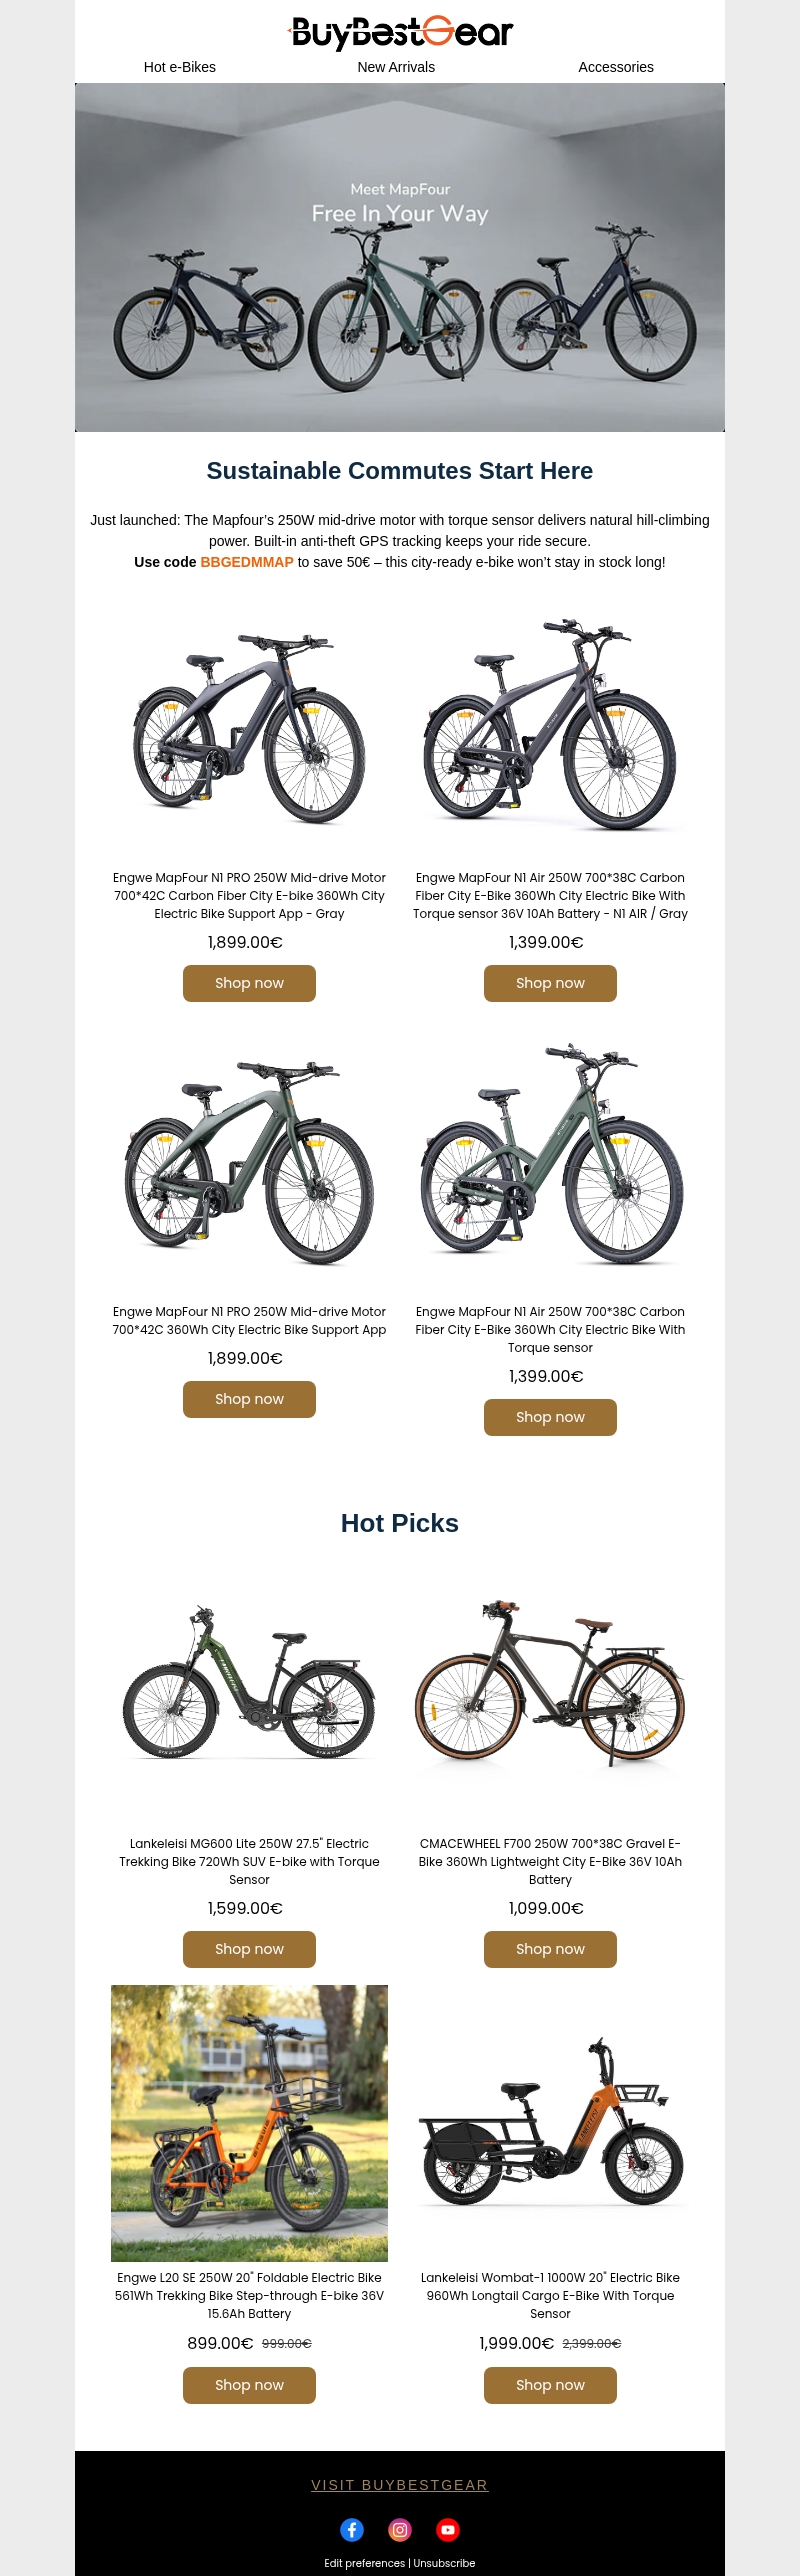Shop now for MapFour N1 Air Gray

pos(550,983)
